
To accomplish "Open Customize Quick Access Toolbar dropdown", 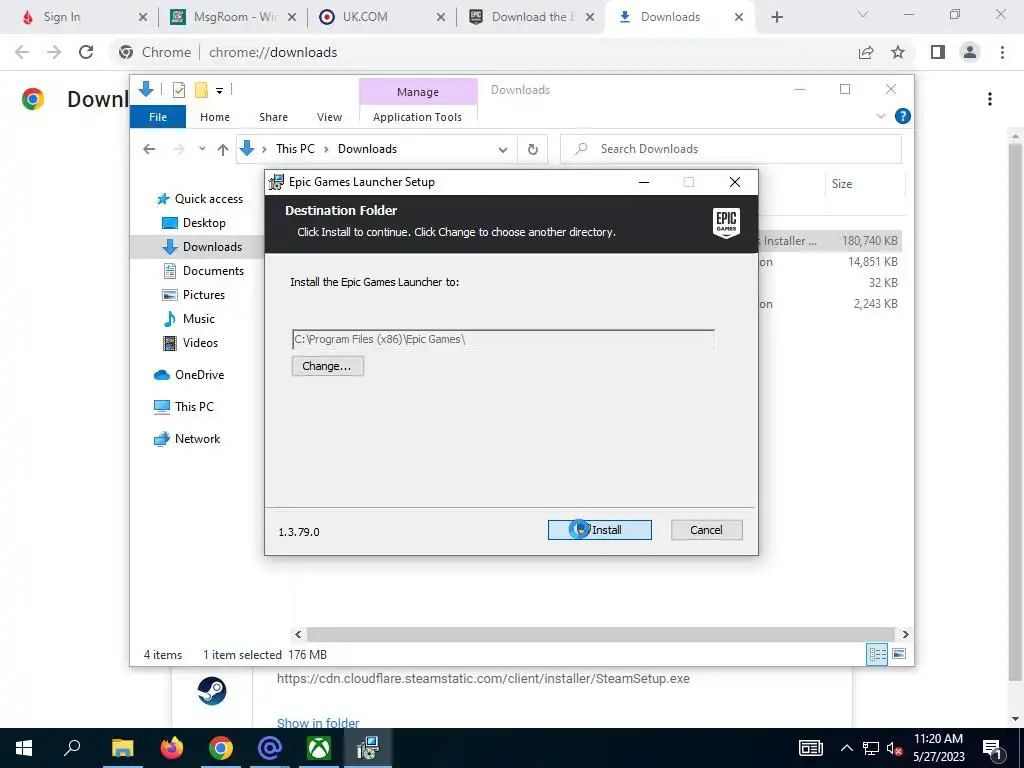I will (219, 91).
